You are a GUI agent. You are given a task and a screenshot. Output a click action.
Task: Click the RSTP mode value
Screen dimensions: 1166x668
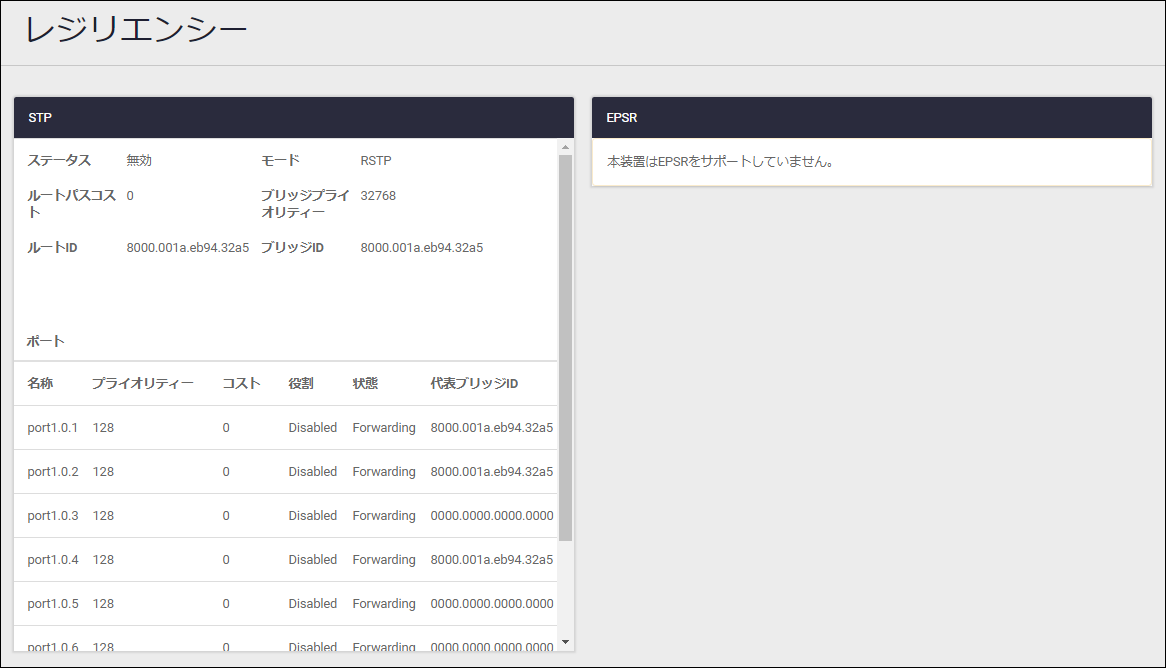(x=377, y=160)
